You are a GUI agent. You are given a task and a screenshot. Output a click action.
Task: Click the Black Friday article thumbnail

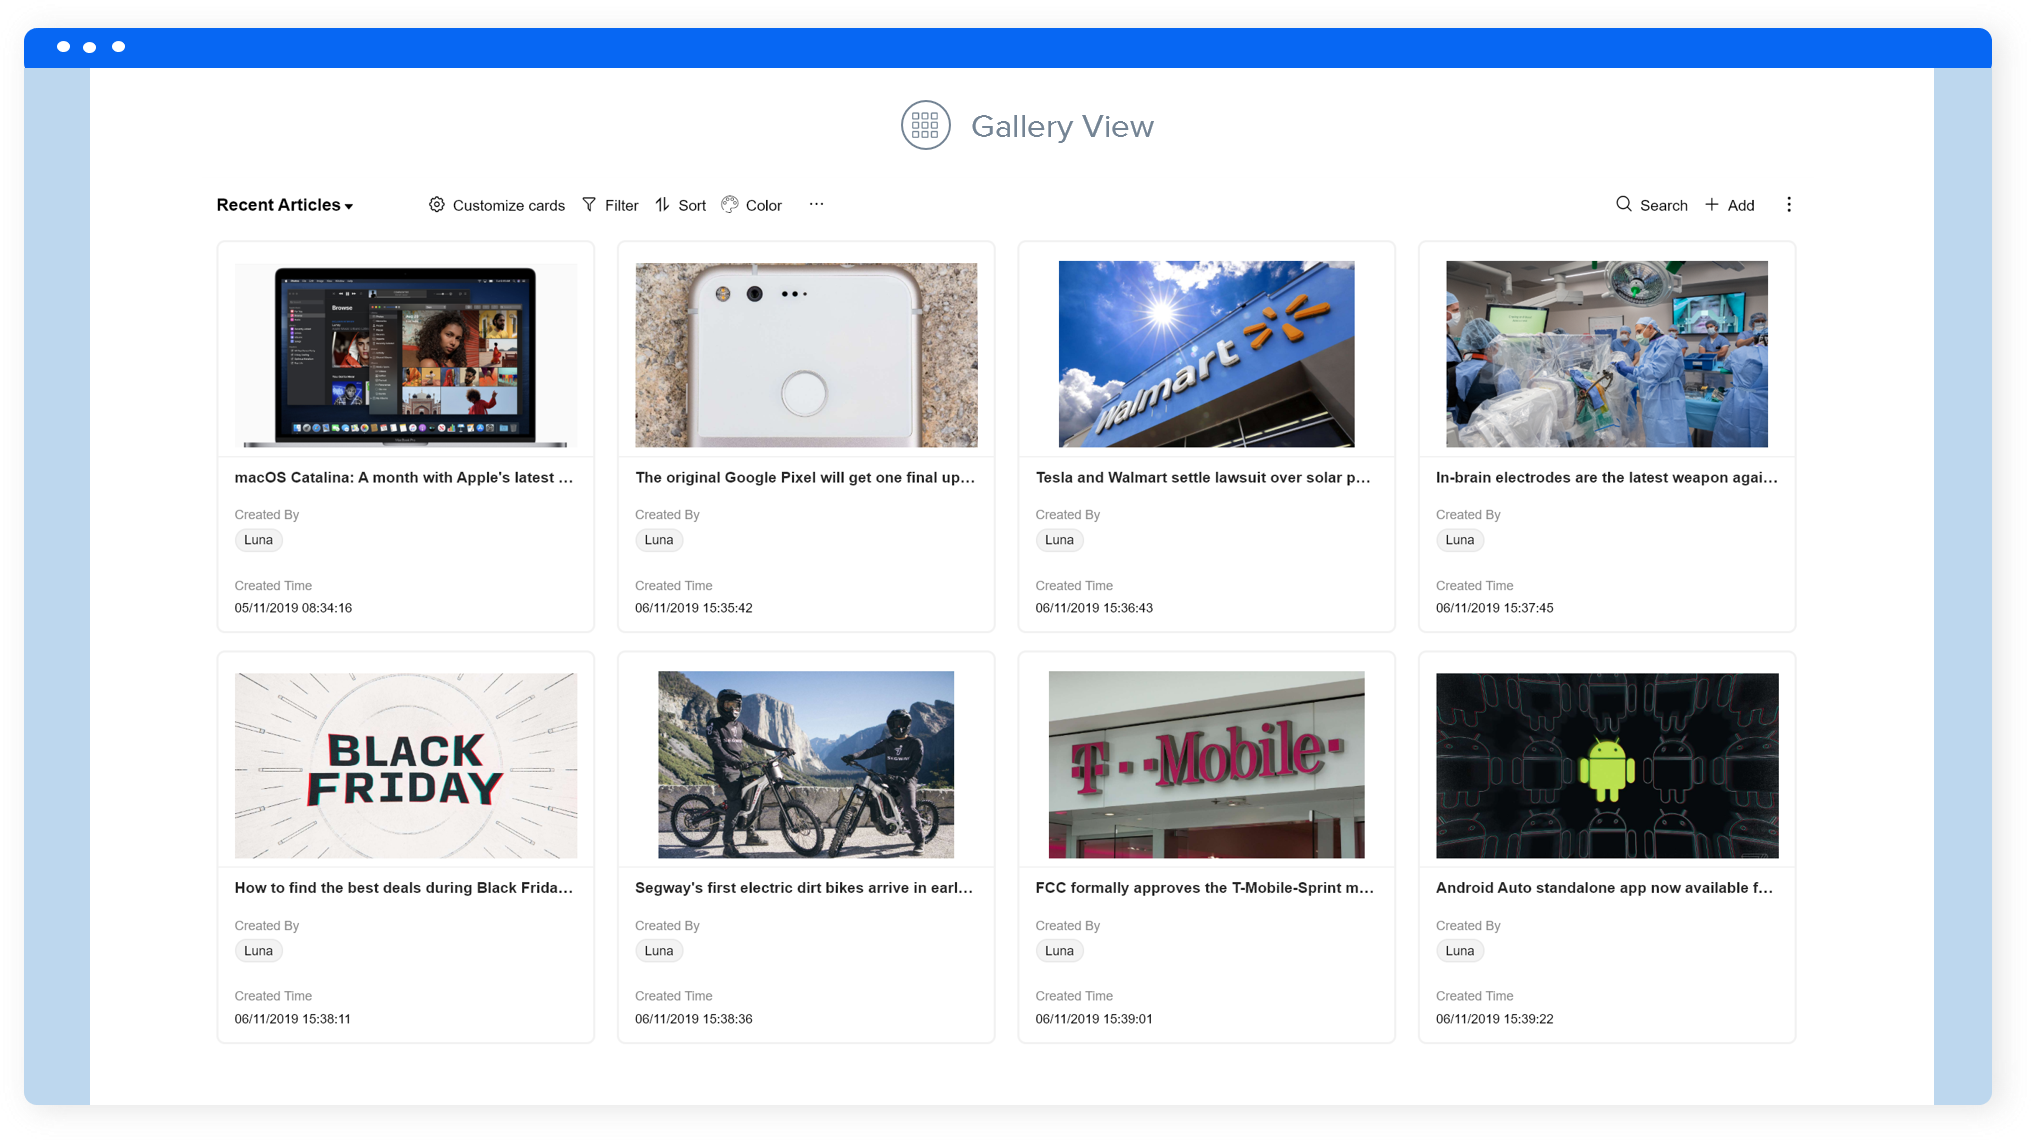405,765
